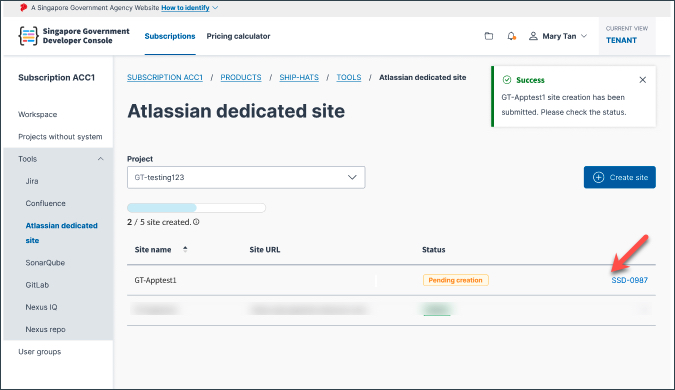Image resolution: width=675 pixels, height=390 pixels.
Task: Select Atlassian dedicated site in sidebar
Action: click(x=62, y=233)
